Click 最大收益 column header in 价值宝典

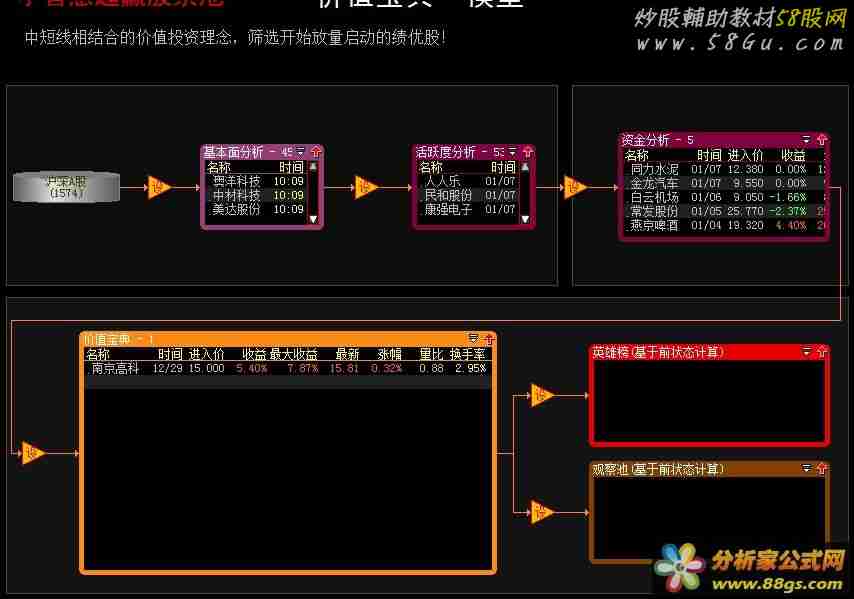[x=294, y=354]
